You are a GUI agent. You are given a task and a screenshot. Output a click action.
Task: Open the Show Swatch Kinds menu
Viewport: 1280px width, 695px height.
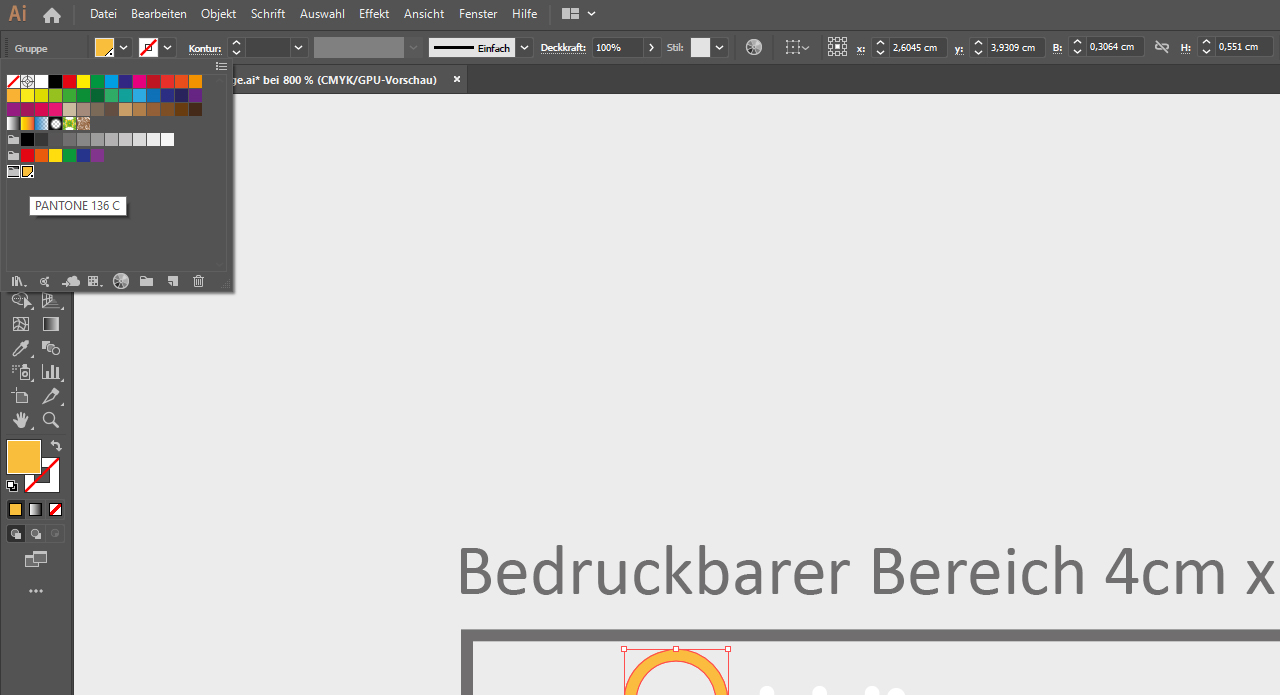(95, 281)
